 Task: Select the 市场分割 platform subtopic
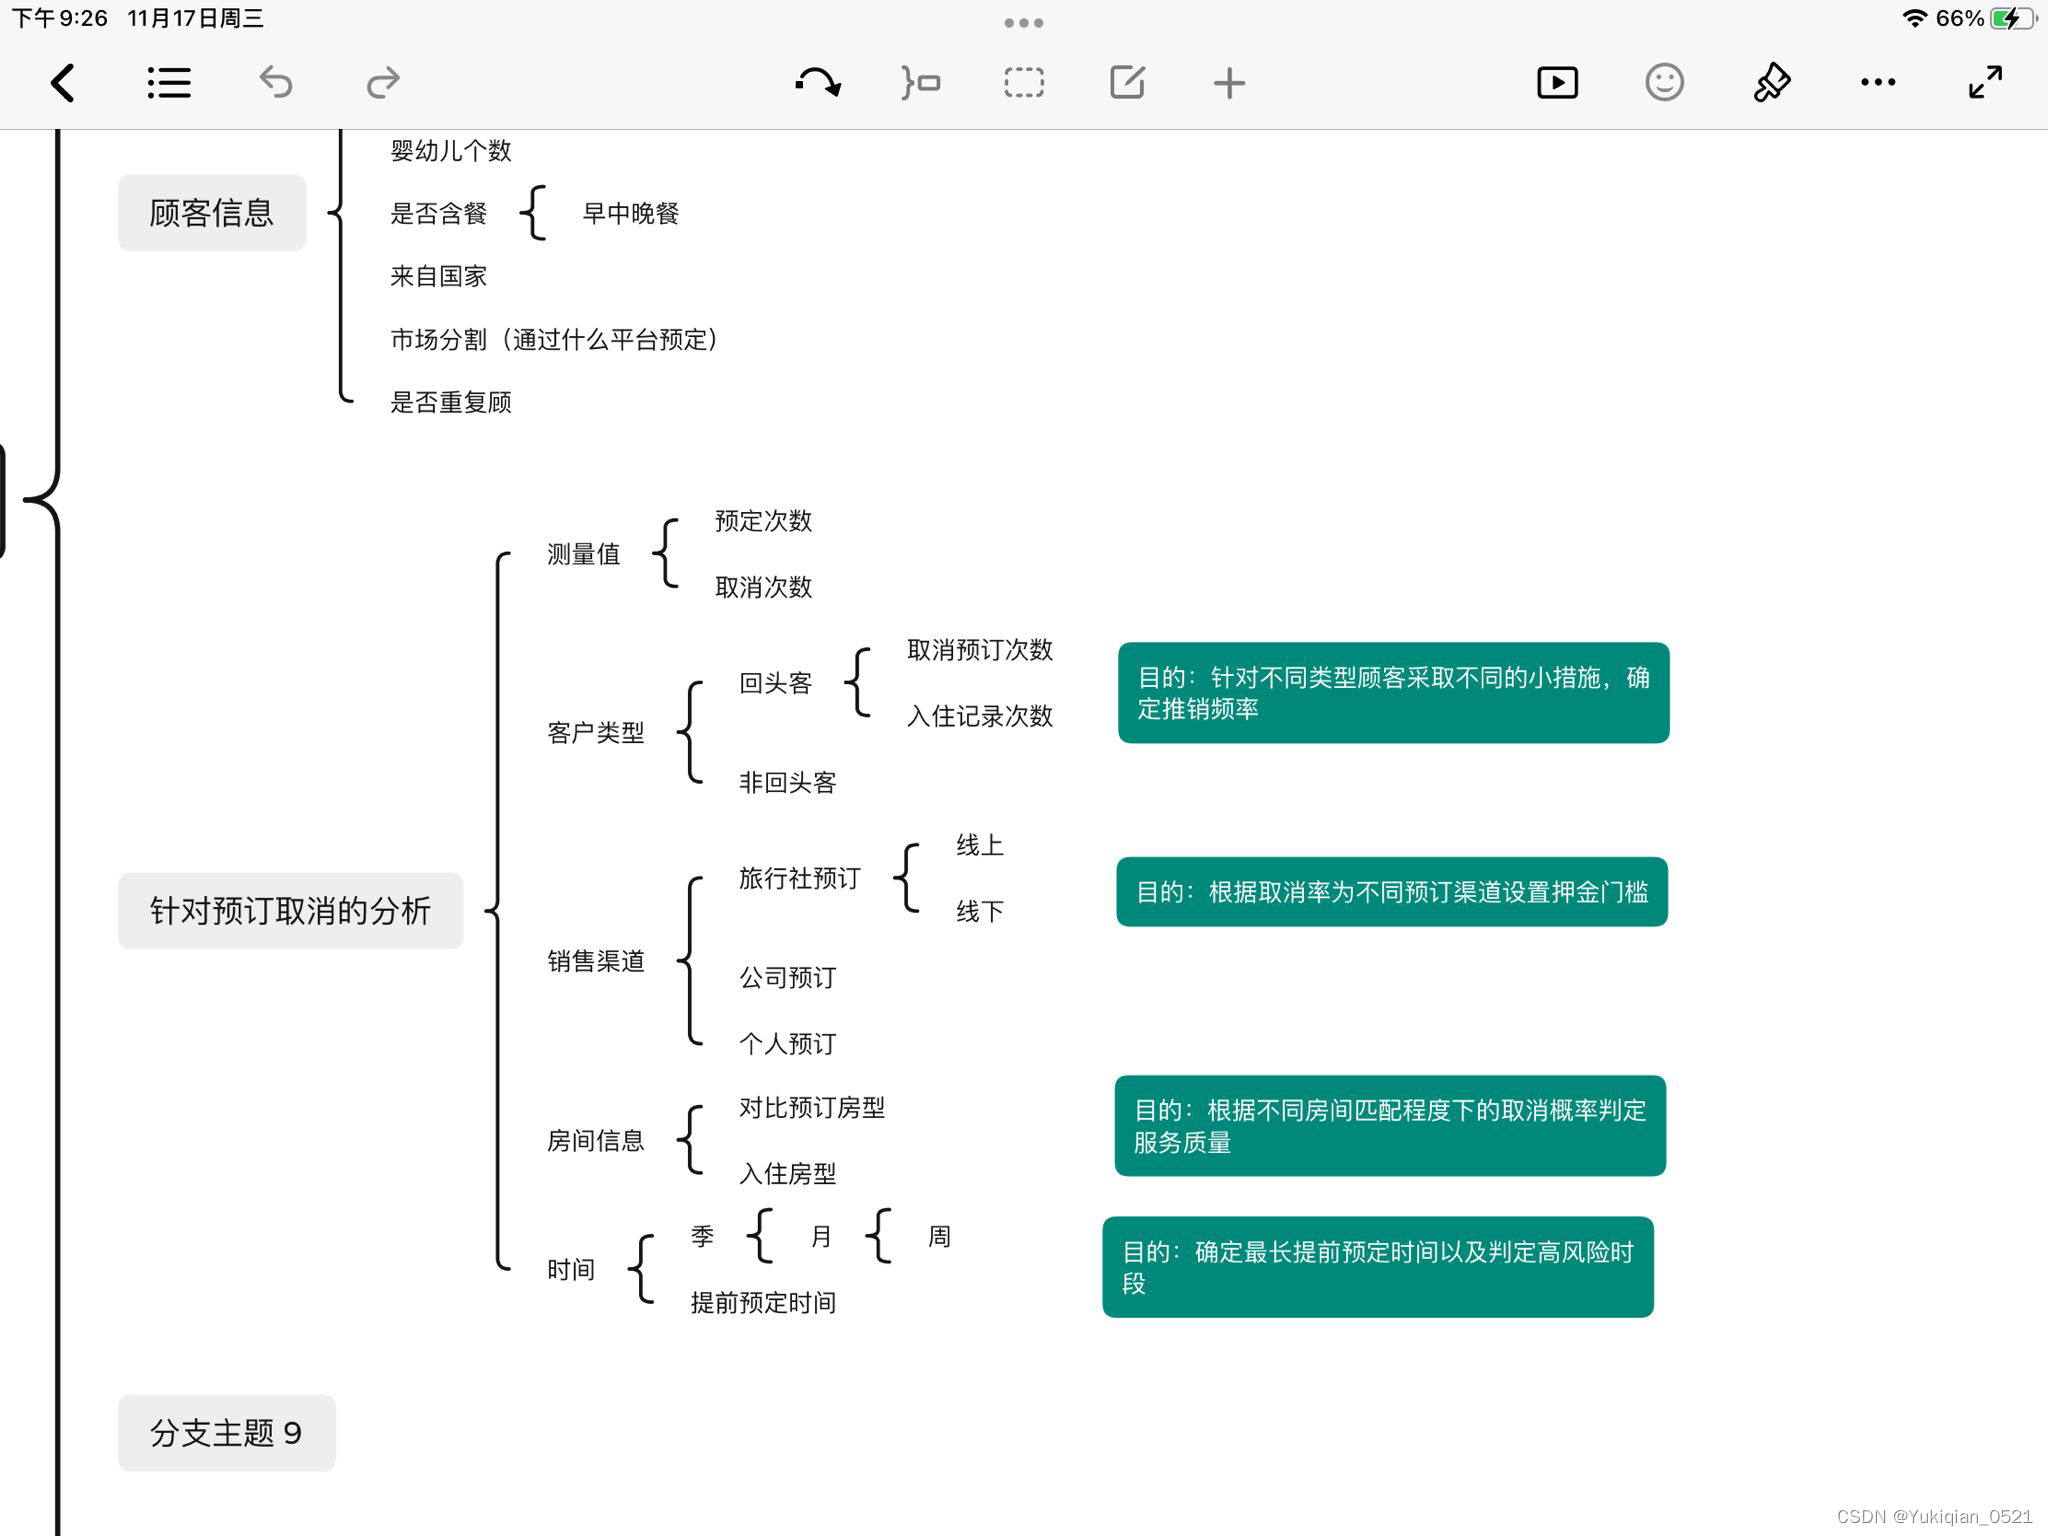553,339
